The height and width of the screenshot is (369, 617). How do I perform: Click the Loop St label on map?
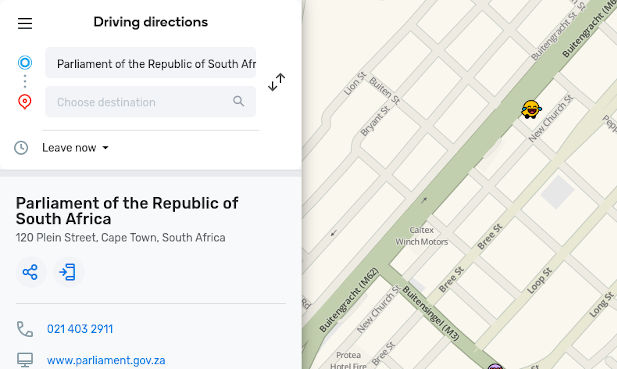(x=540, y=280)
